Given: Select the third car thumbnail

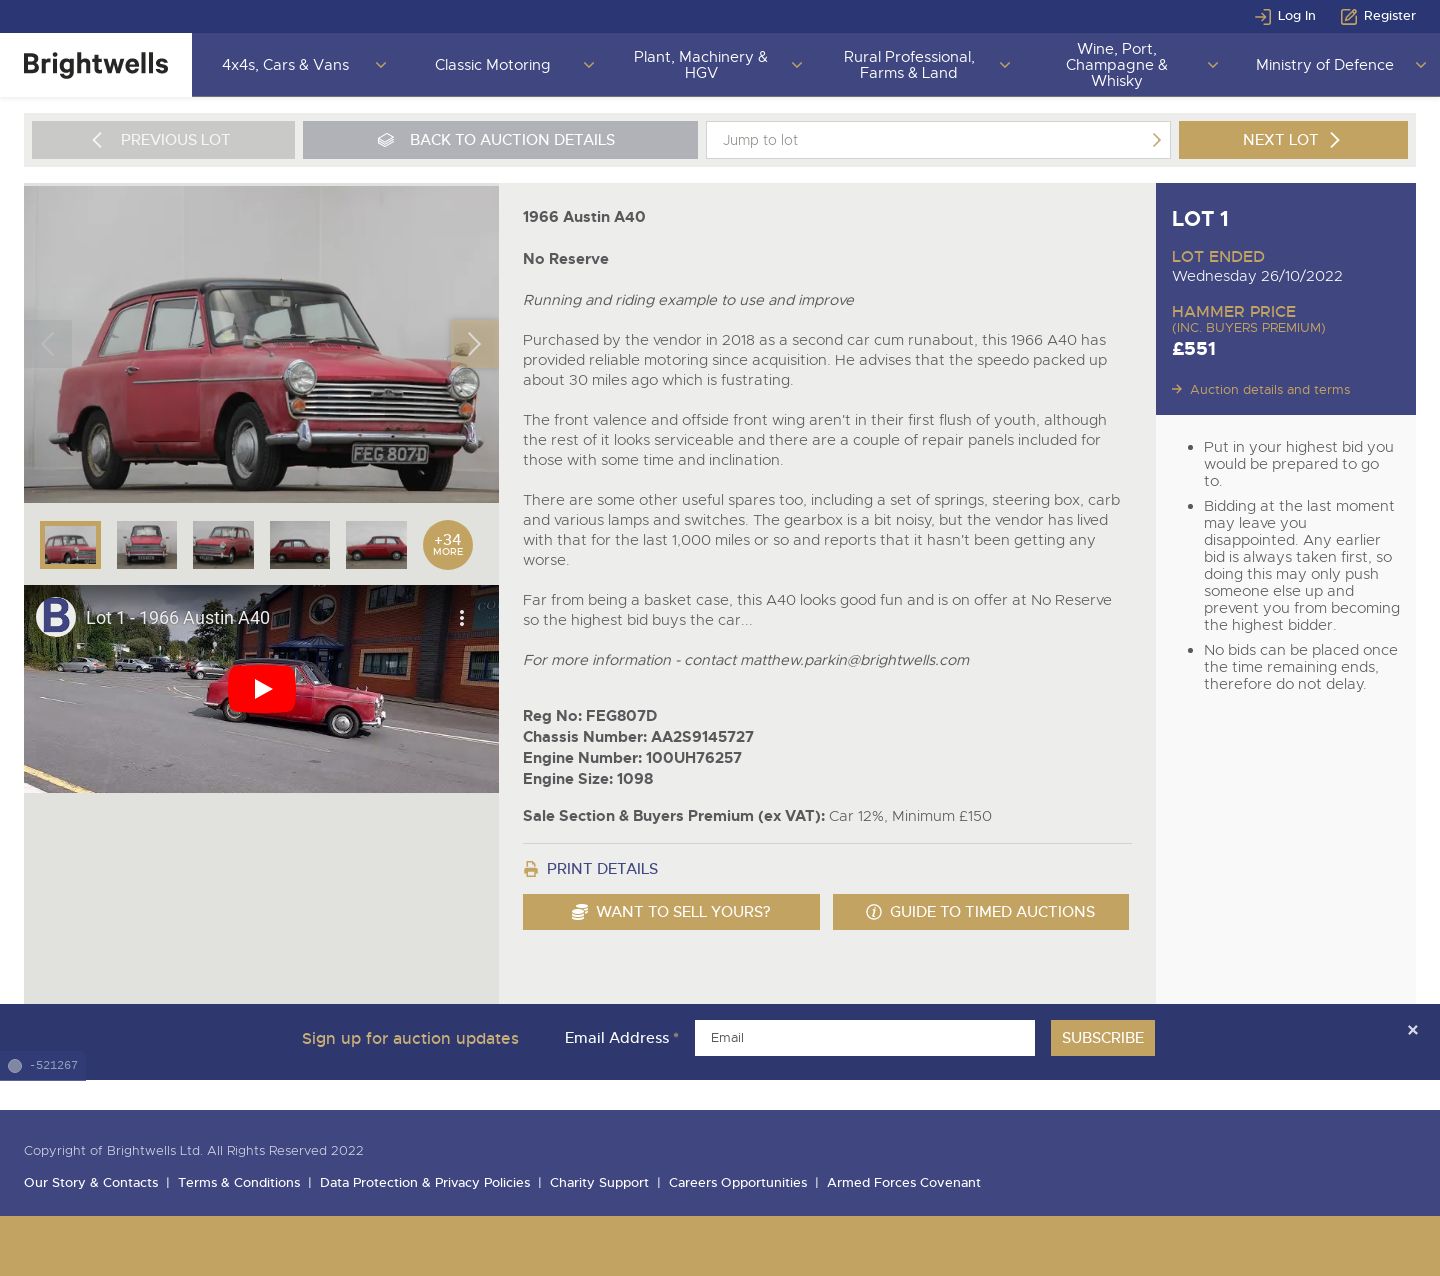Looking at the screenshot, I should pos(223,545).
